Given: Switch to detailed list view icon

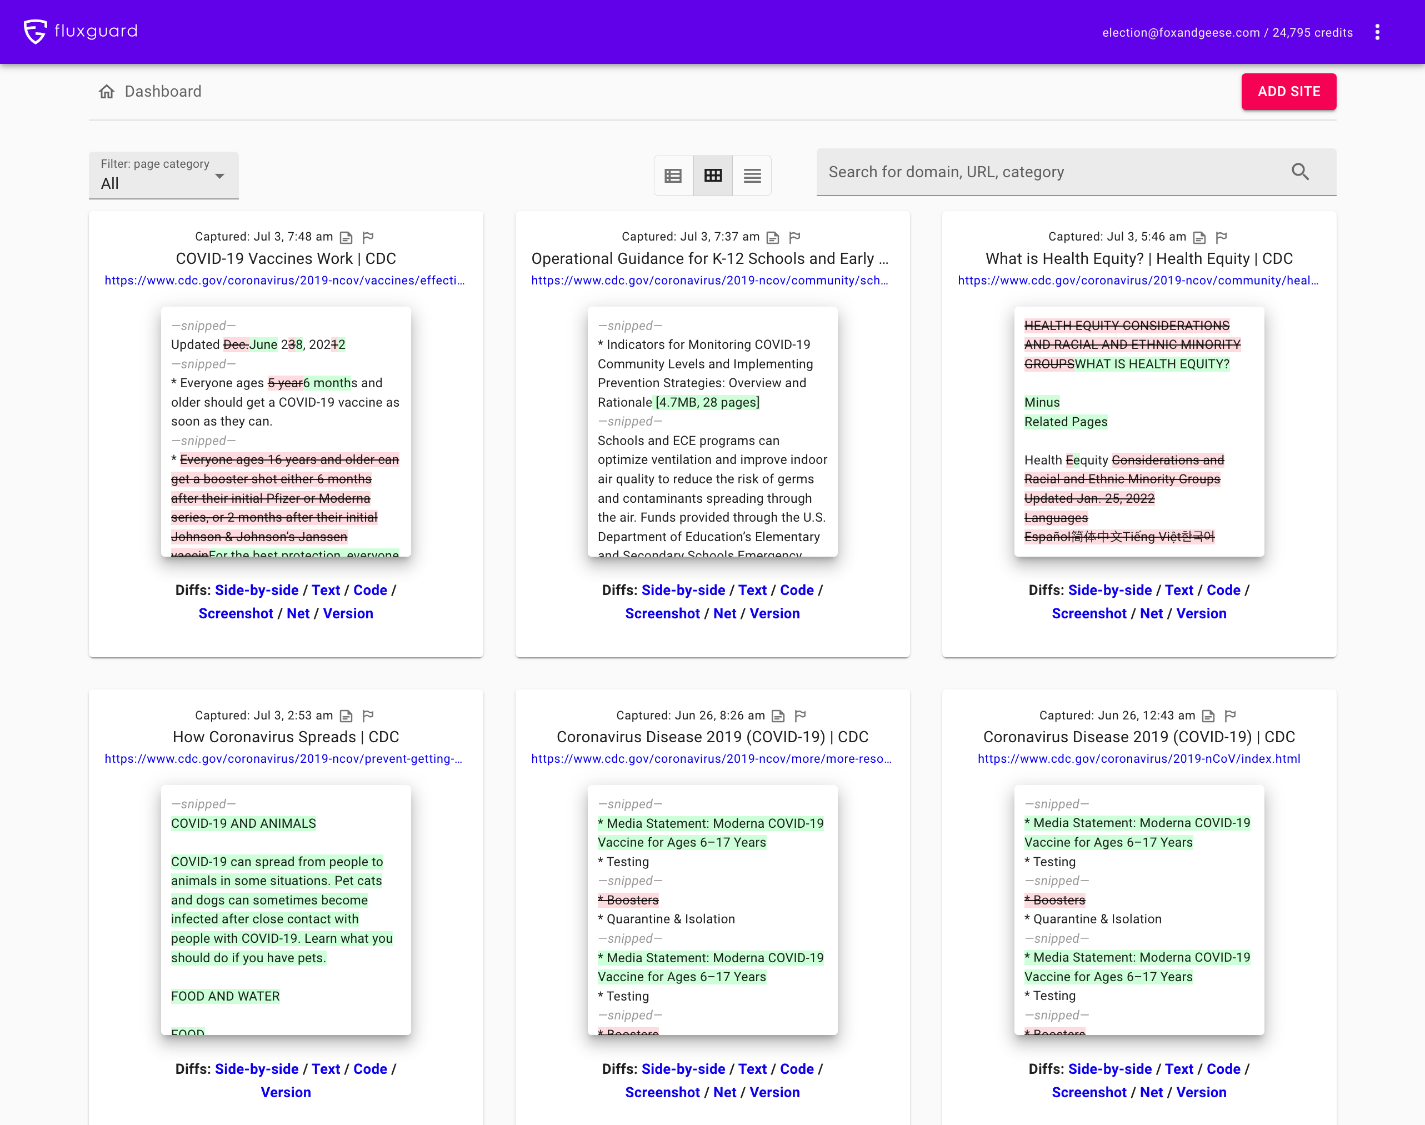Looking at the screenshot, I should pyautogui.click(x=673, y=176).
